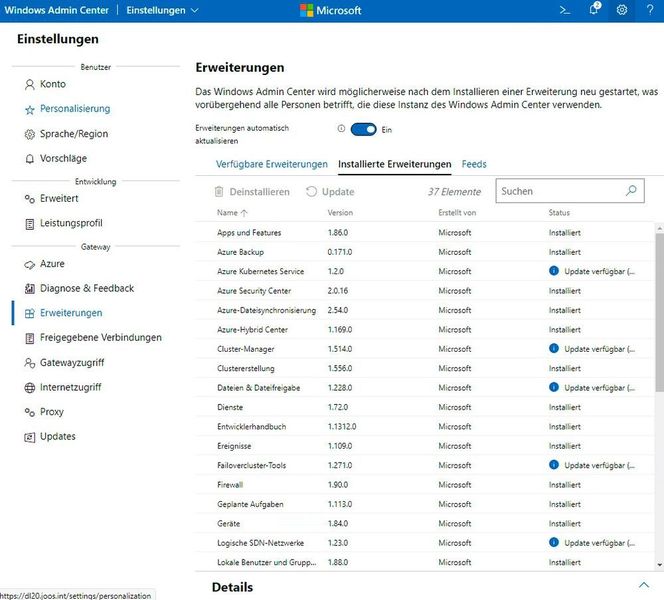Click the extensions list scrollbar thumb
Screen dimensions: 664x600
(659, 312)
